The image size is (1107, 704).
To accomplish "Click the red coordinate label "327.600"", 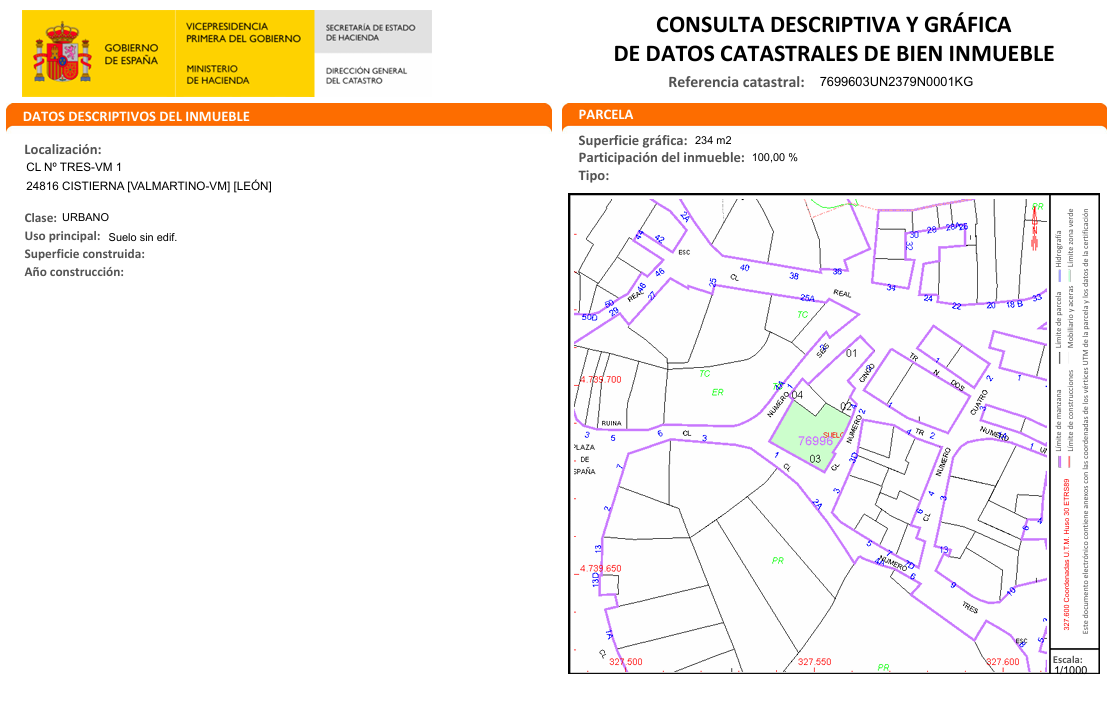I will pyautogui.click(x=1003, y=662).
